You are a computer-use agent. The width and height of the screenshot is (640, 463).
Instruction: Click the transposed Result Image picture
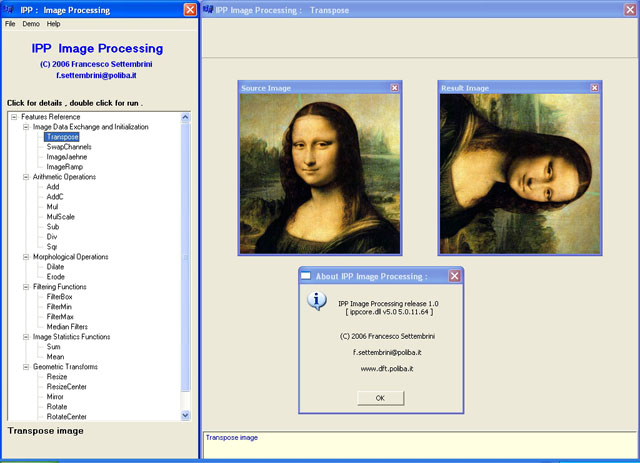520,174
